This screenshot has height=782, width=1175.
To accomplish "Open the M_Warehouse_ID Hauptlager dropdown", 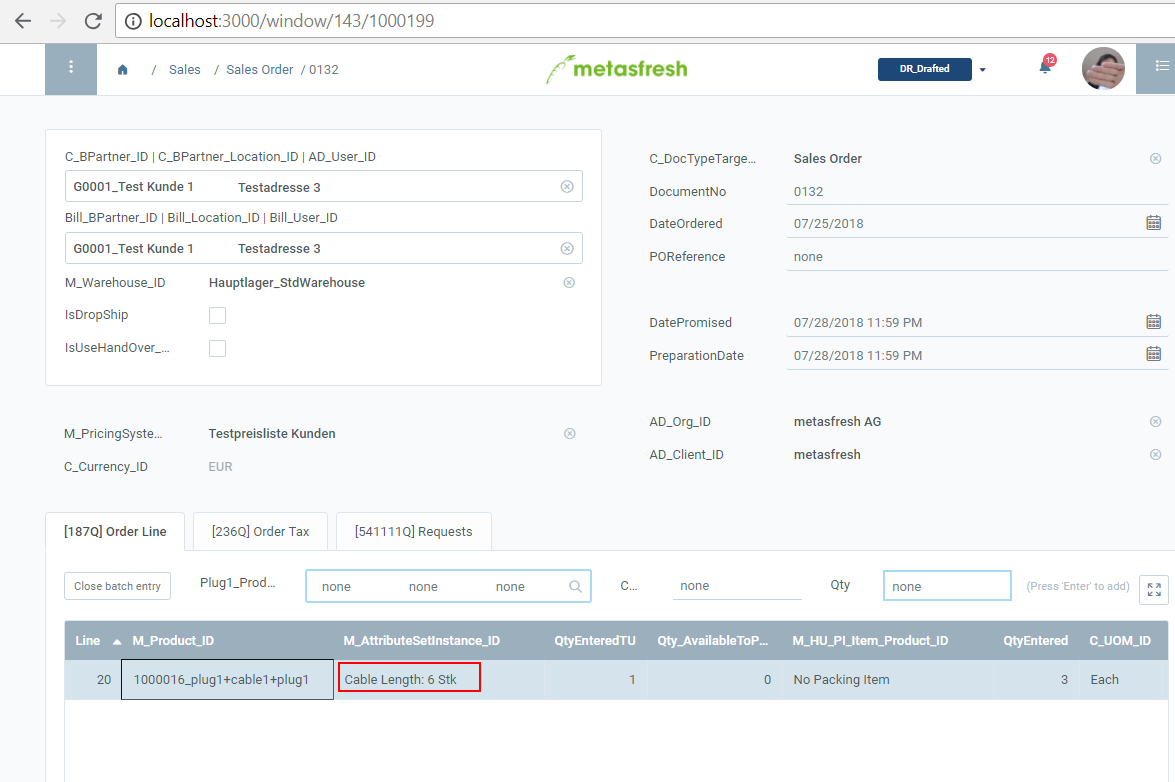I will (x=287, y=282).
